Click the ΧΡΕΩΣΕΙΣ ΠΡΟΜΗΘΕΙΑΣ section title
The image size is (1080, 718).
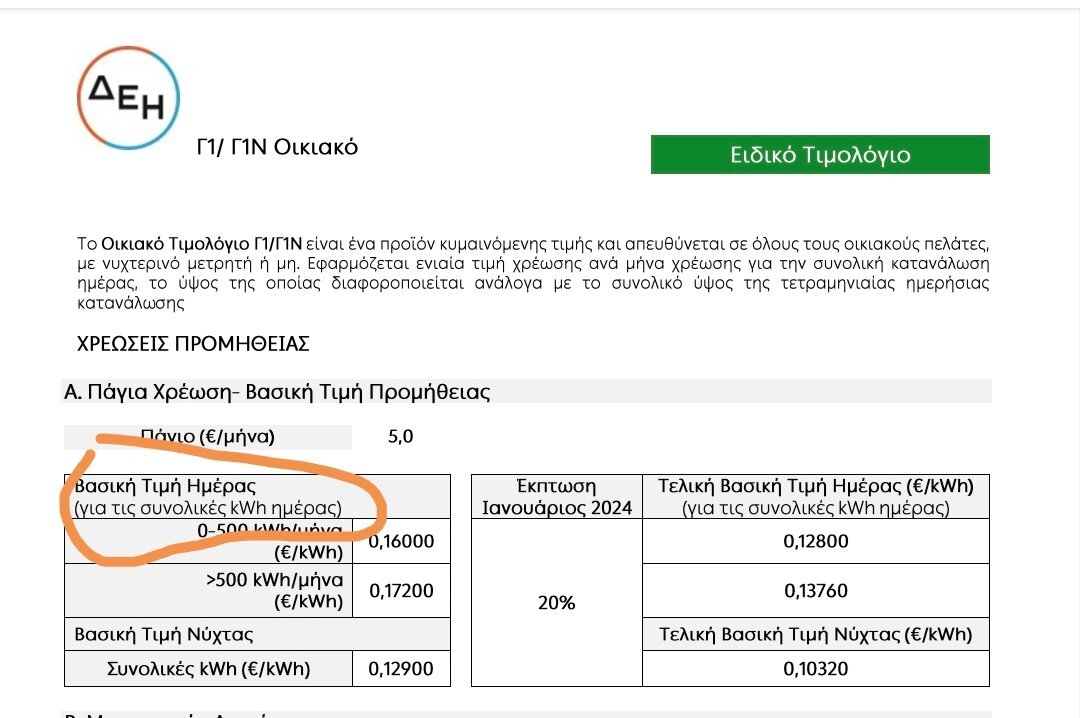point(193,344)
